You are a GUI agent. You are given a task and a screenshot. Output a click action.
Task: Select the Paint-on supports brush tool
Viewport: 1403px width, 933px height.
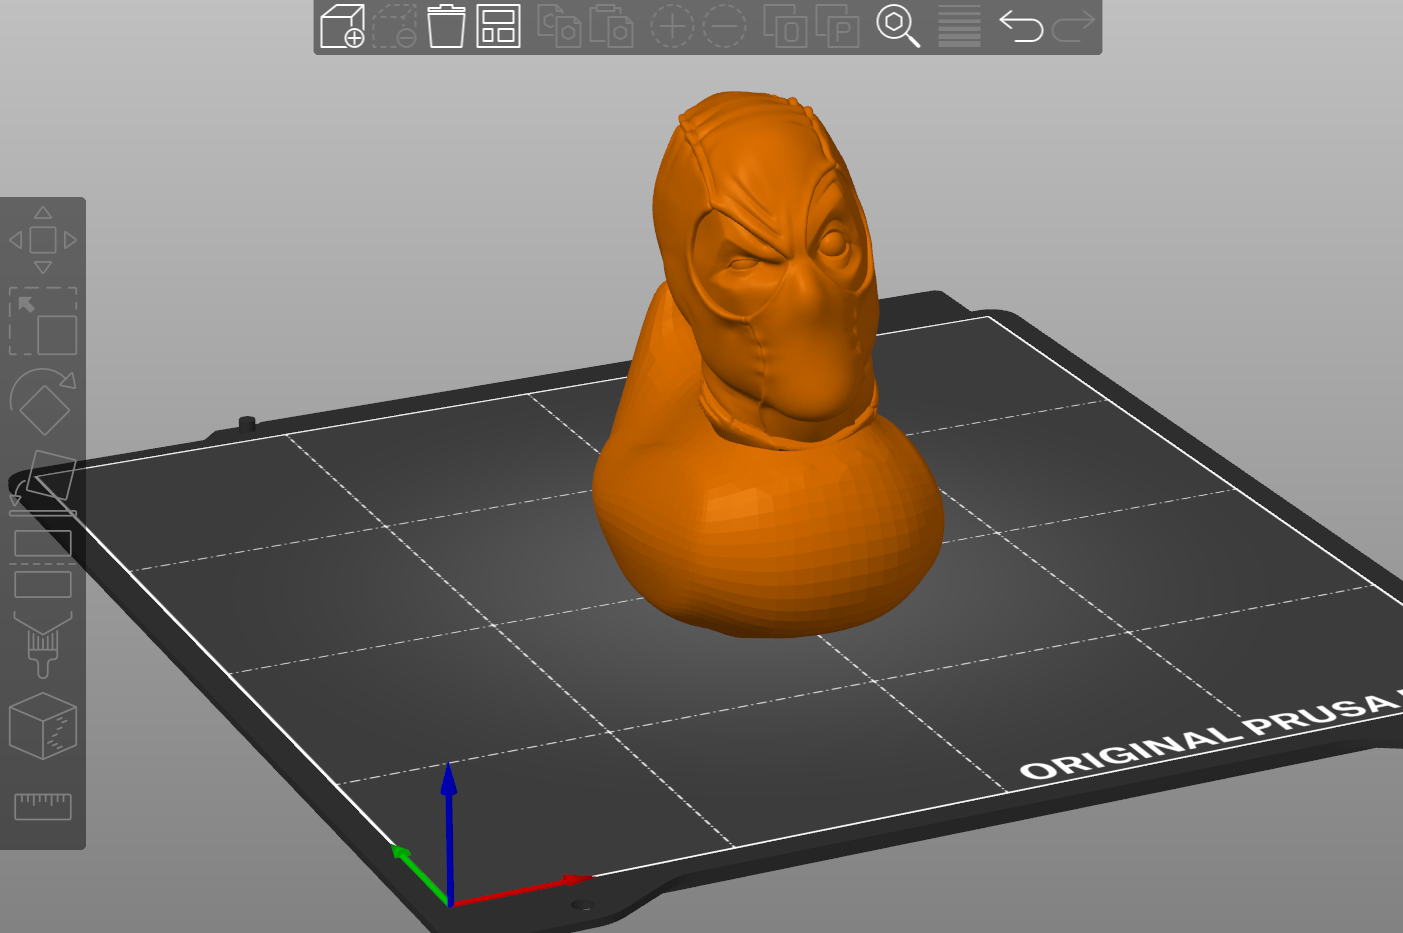[x=43, y=645]
